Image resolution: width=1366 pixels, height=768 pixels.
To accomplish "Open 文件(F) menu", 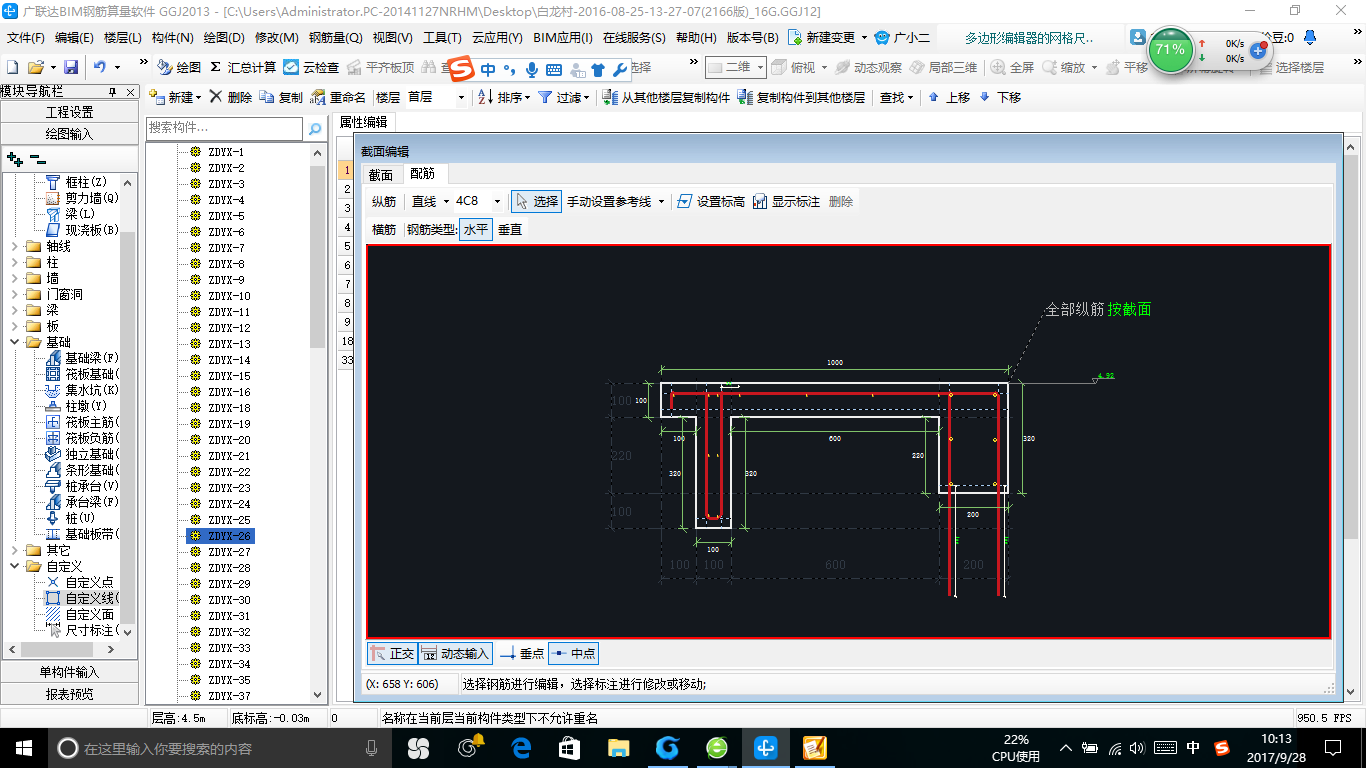I will (26, 37).
